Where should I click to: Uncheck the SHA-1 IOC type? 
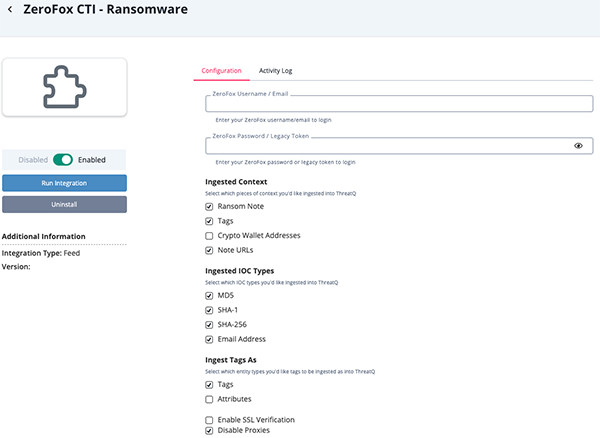209,310
